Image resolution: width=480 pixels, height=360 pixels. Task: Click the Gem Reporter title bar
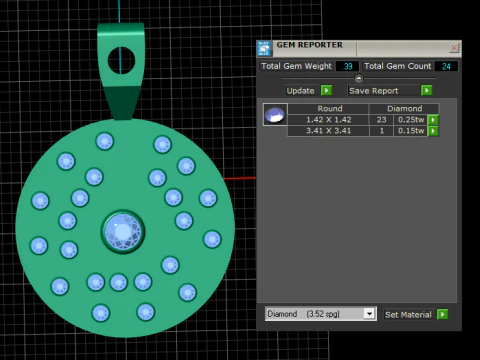tap(360, 48)
